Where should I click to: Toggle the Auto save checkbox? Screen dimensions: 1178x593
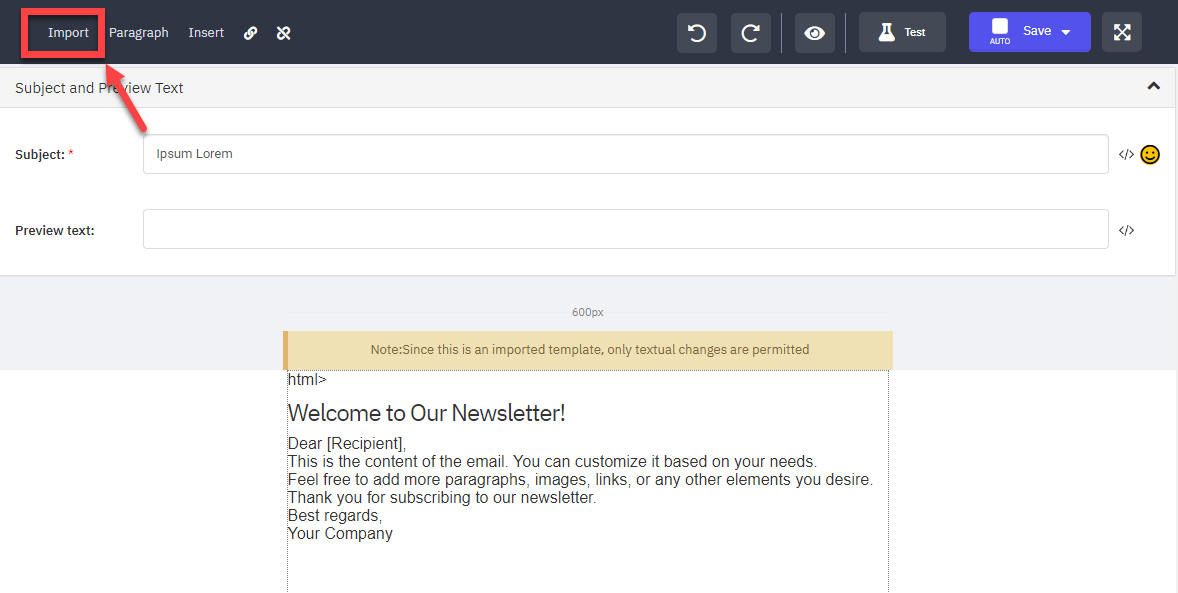pyautogui.click(x=999, y=26)
